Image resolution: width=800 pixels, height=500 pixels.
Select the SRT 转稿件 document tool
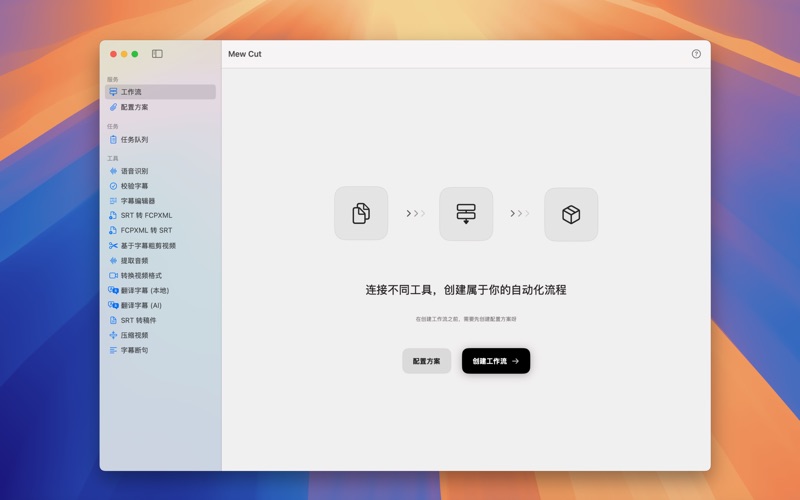tap(160, 320)
